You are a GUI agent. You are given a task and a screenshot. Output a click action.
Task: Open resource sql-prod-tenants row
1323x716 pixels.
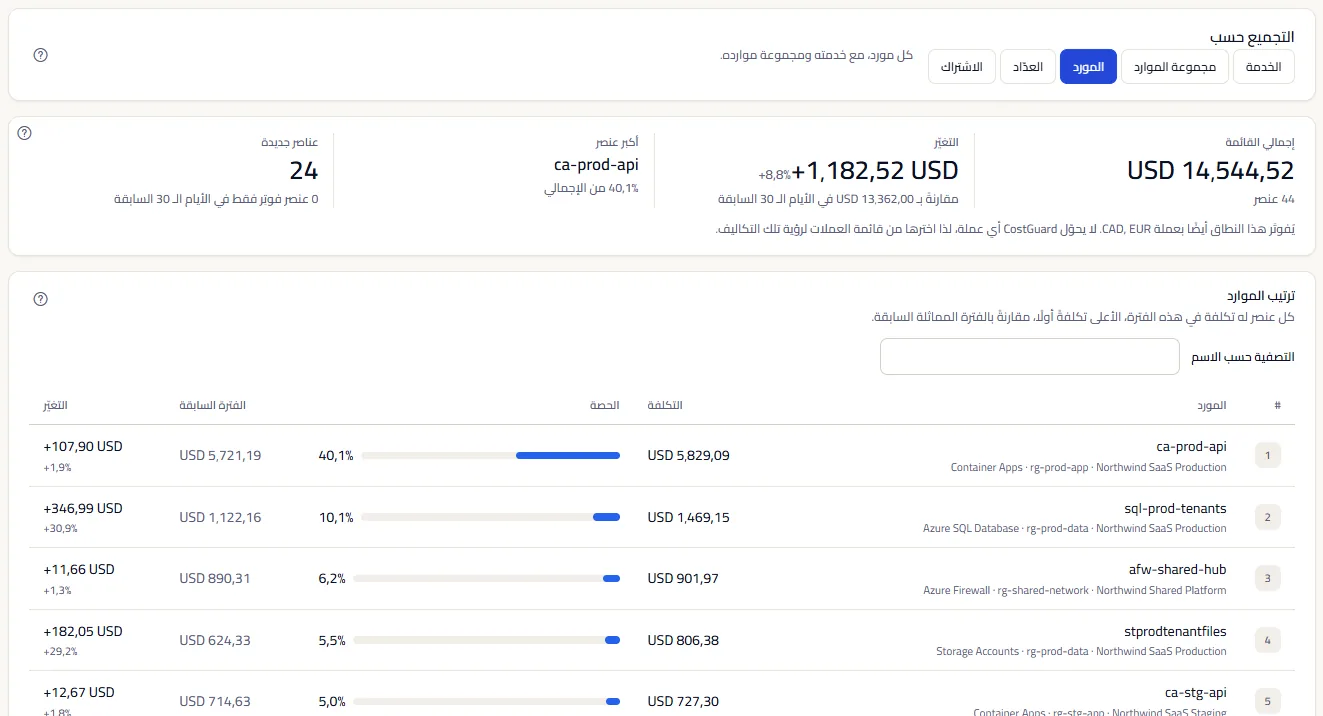pyautogui.click(x=1176, y=508)
